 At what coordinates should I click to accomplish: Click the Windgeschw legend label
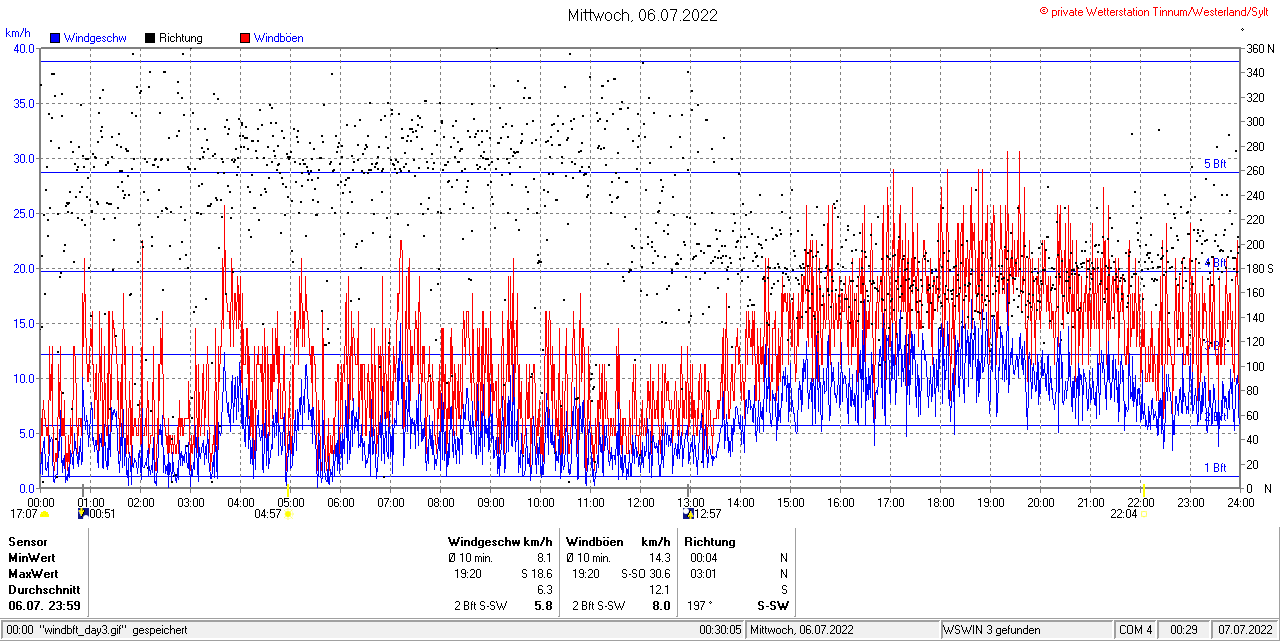pyautogui.click(x=95, y=38)
